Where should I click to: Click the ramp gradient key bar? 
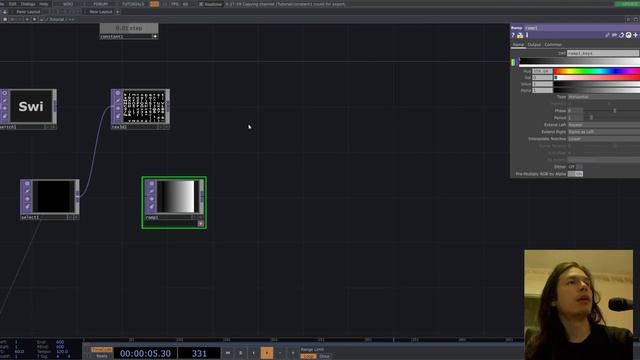pos(579,62)
